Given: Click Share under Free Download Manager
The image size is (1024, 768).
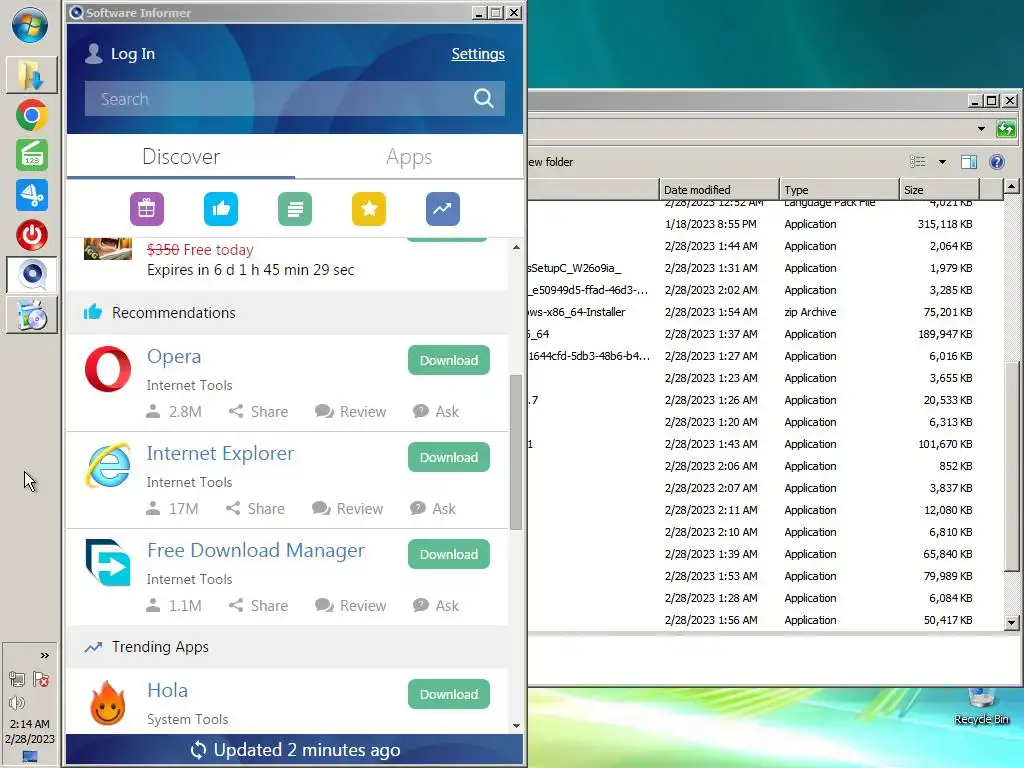Looking at the screenshot, I should (258, 605).
